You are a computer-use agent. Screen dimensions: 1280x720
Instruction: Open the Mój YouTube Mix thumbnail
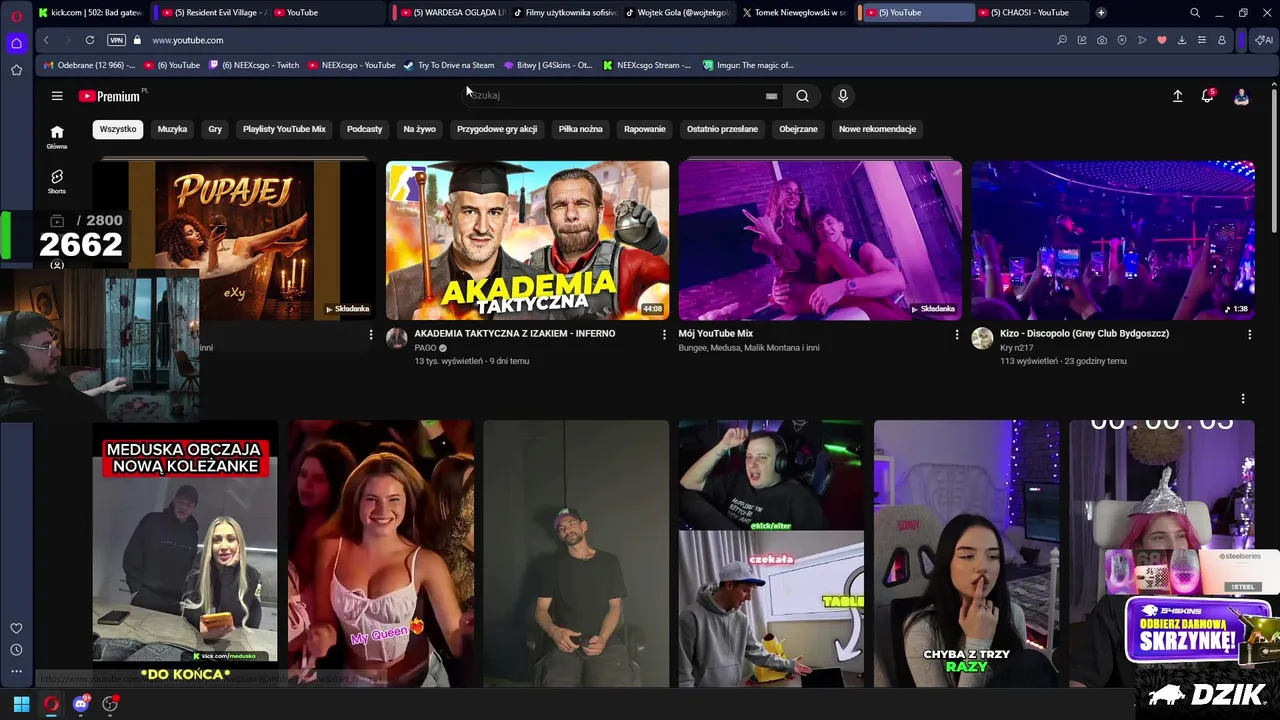820,240
